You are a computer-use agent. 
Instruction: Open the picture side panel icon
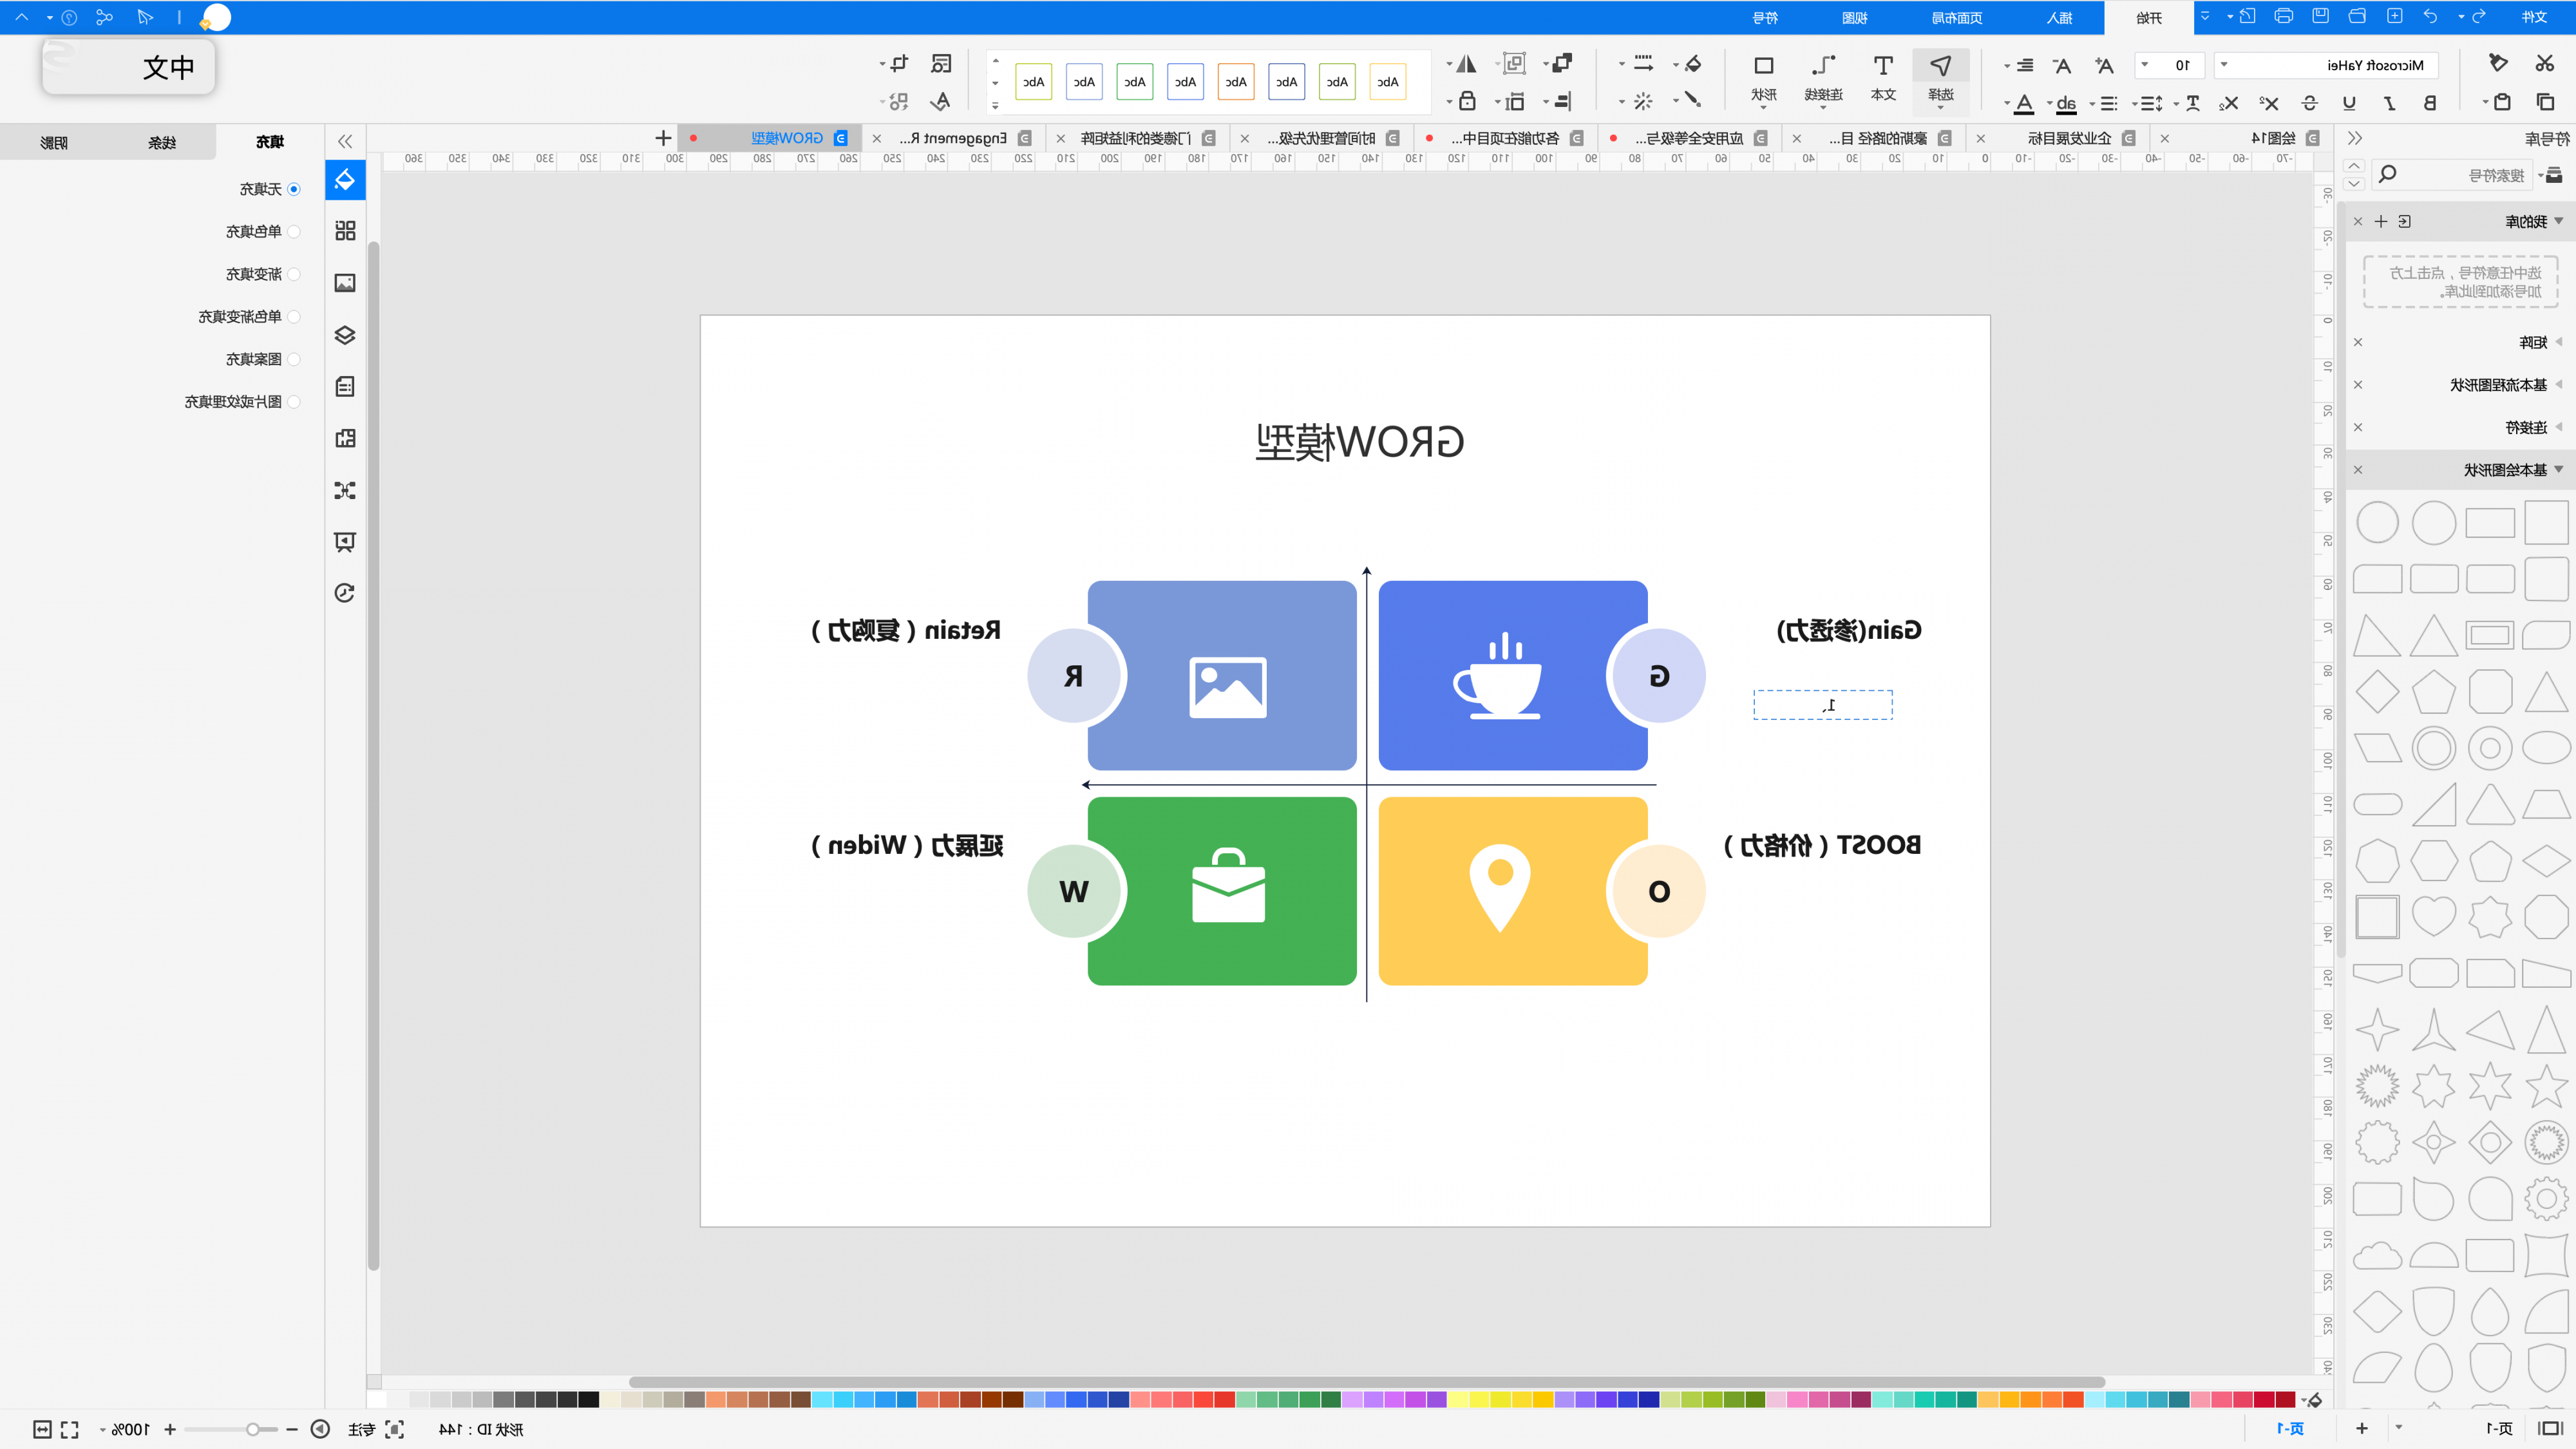coord(345,283)
